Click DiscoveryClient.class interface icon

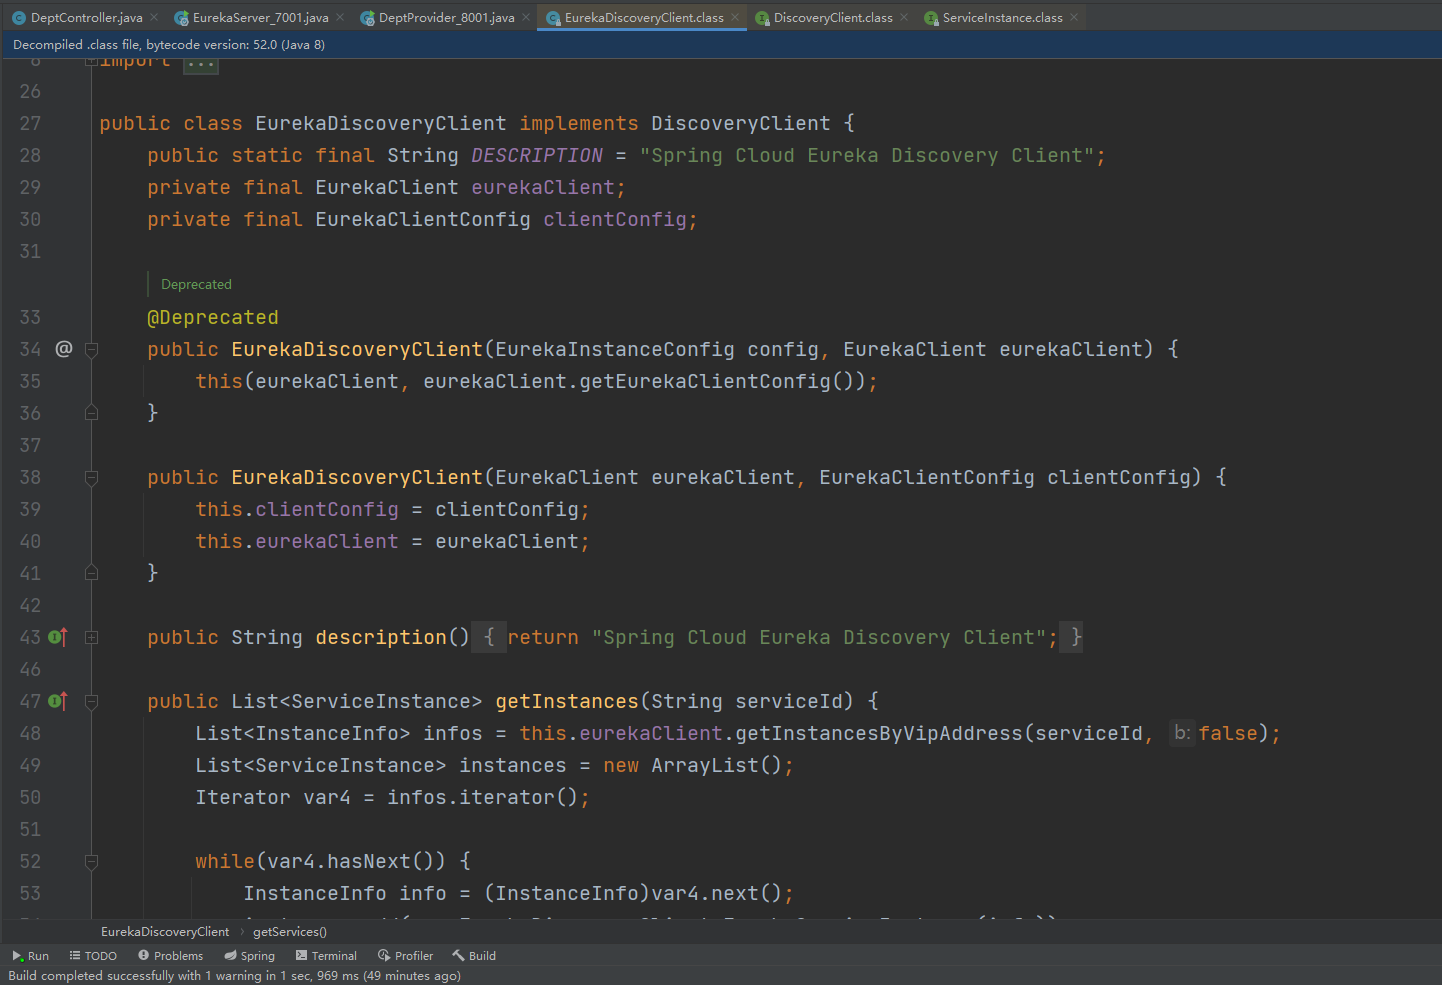762,18
